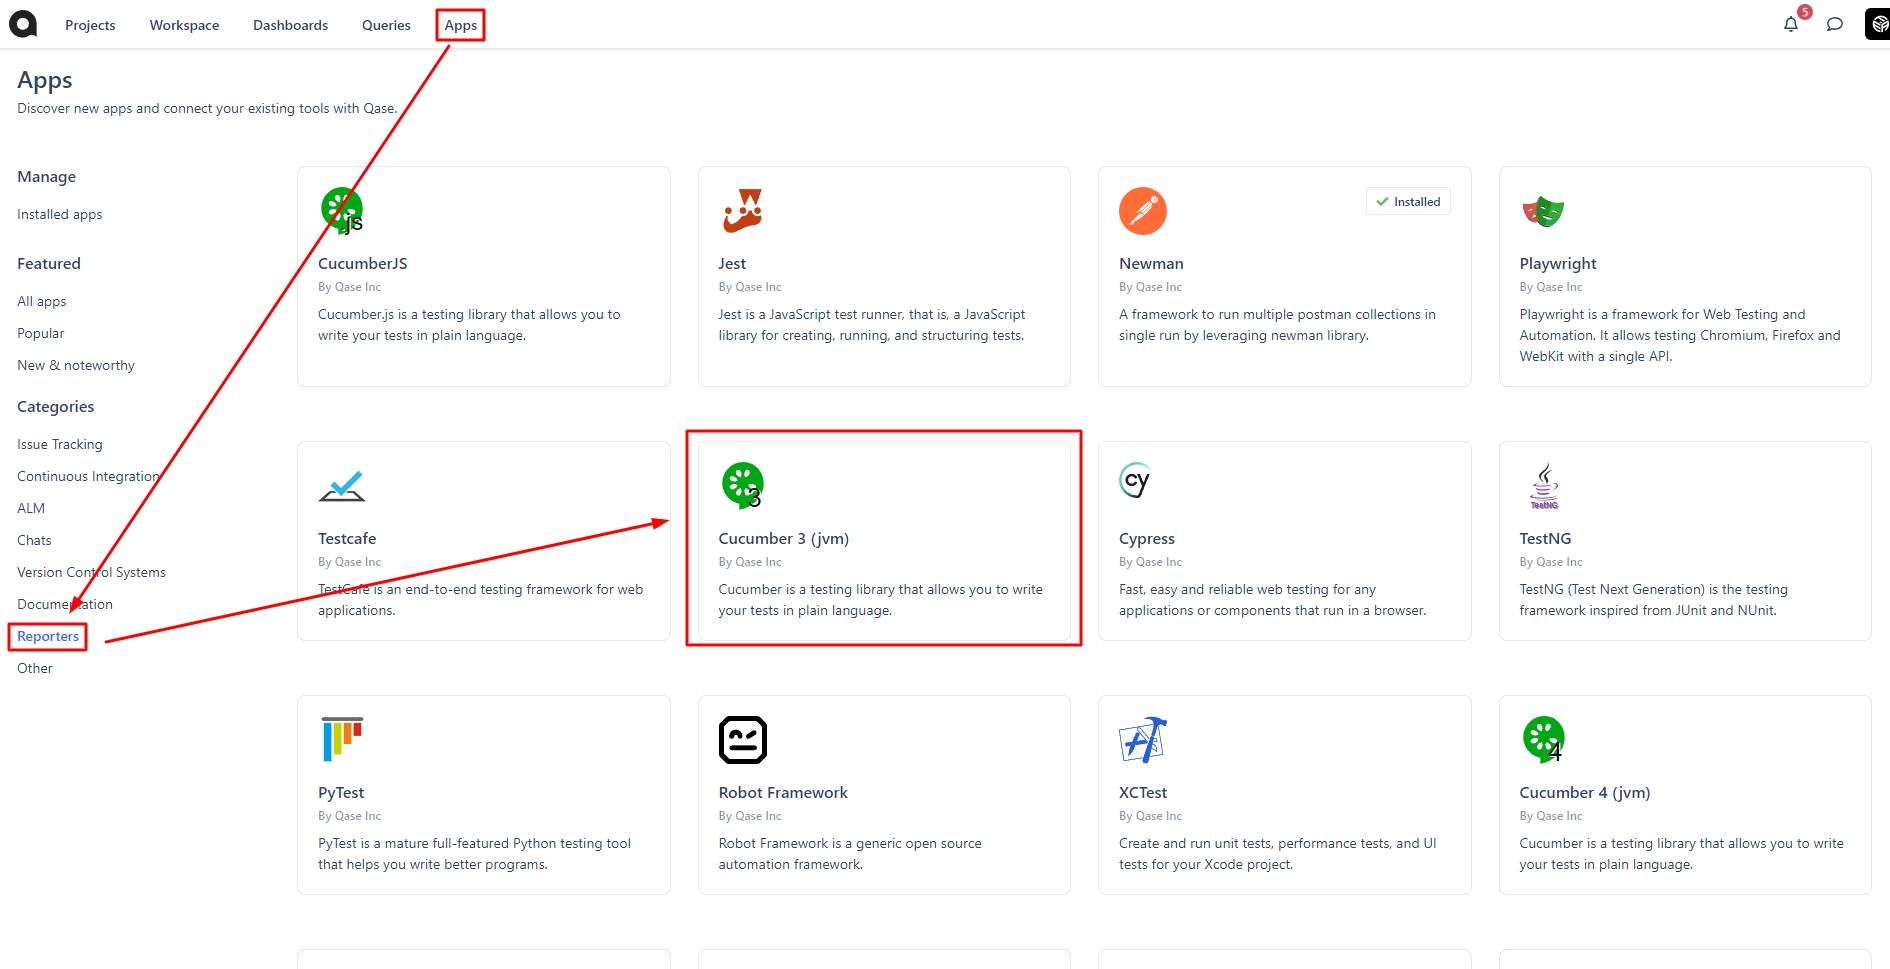This screenshot has height=969, width=1890.
Task: Click the Playwright masks icon
Action: [x=1542, y=211]
